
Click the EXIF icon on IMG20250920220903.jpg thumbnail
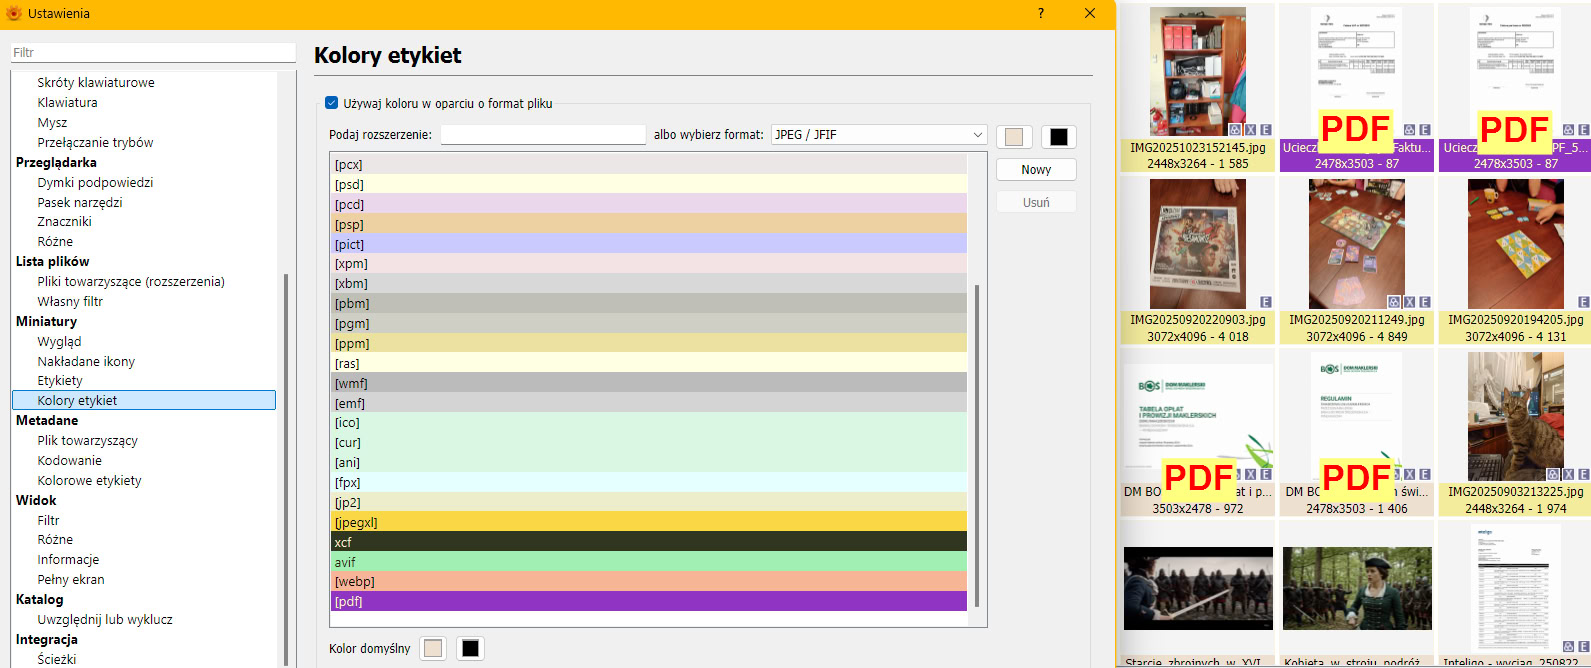click(1265, 302)
